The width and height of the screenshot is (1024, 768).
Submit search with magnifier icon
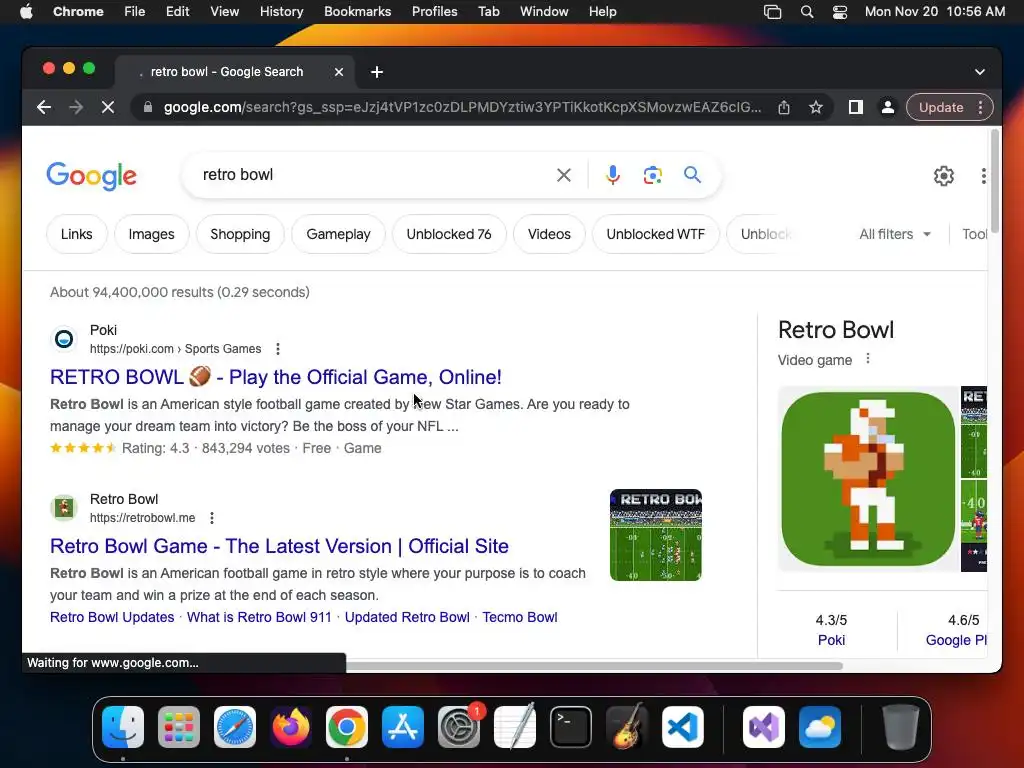[692, 174]
